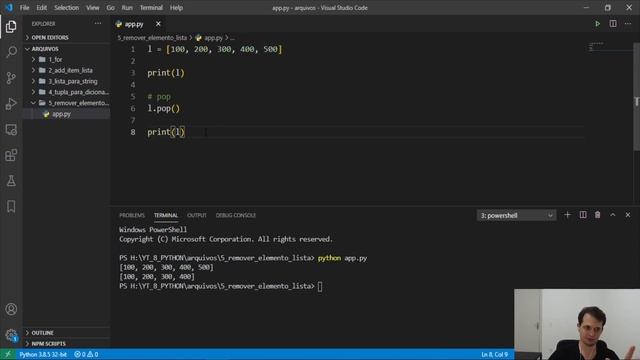Open the Run menu
The height and width of the screenshot is (360, 640).
click(127, 8)
